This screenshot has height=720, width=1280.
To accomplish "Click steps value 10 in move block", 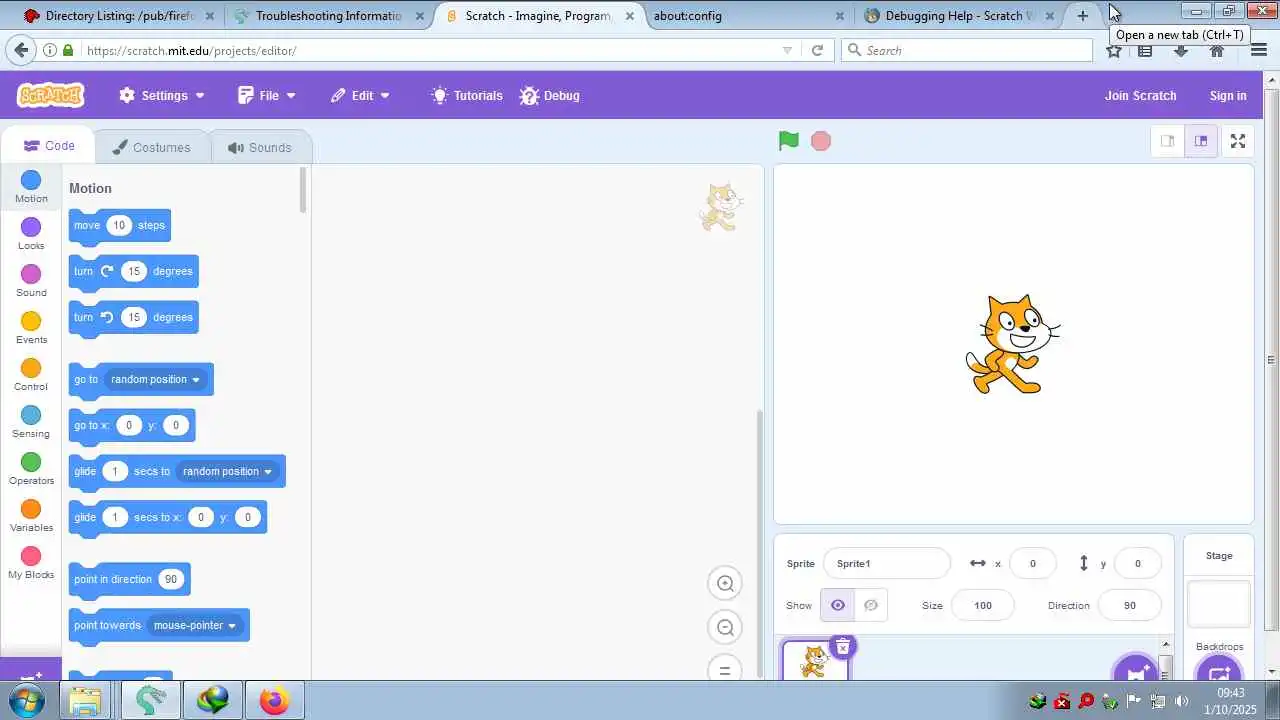I will (119, 225).
